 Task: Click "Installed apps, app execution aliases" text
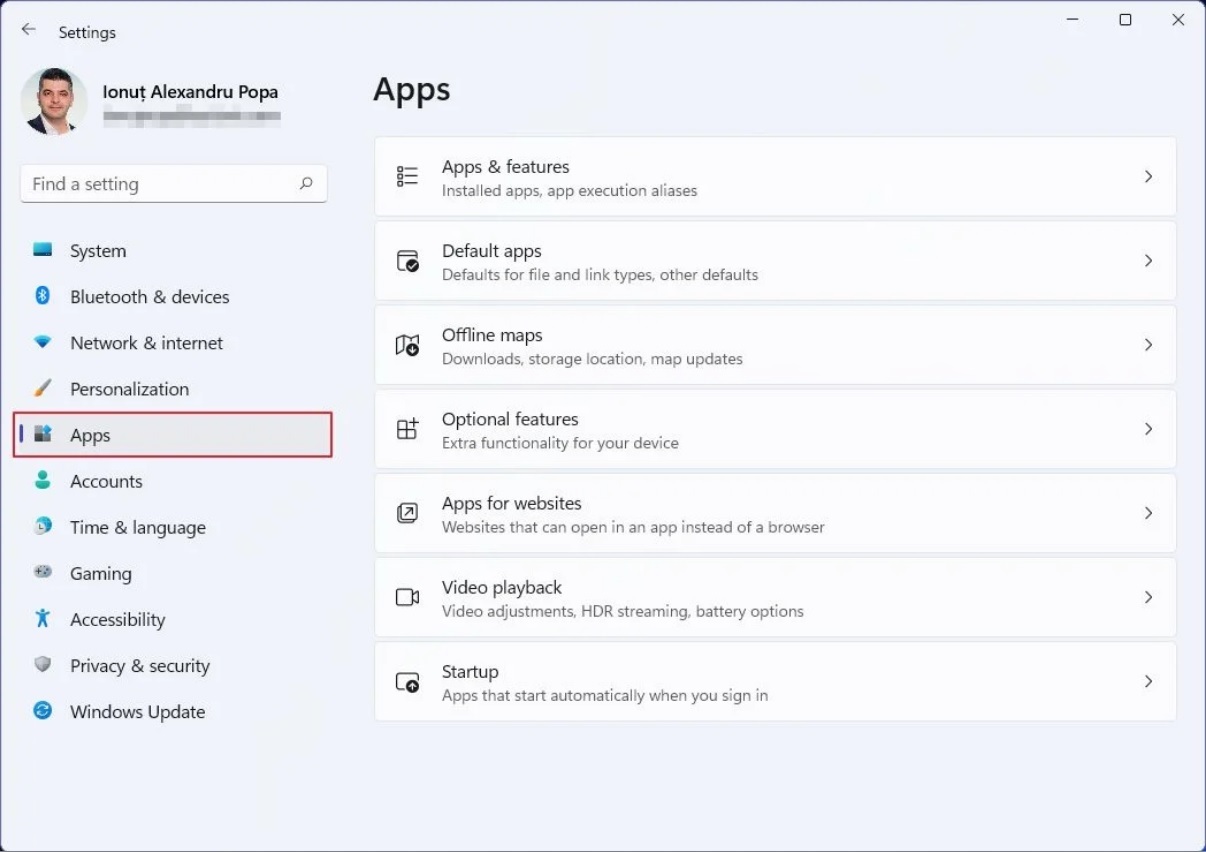(570, 191)
